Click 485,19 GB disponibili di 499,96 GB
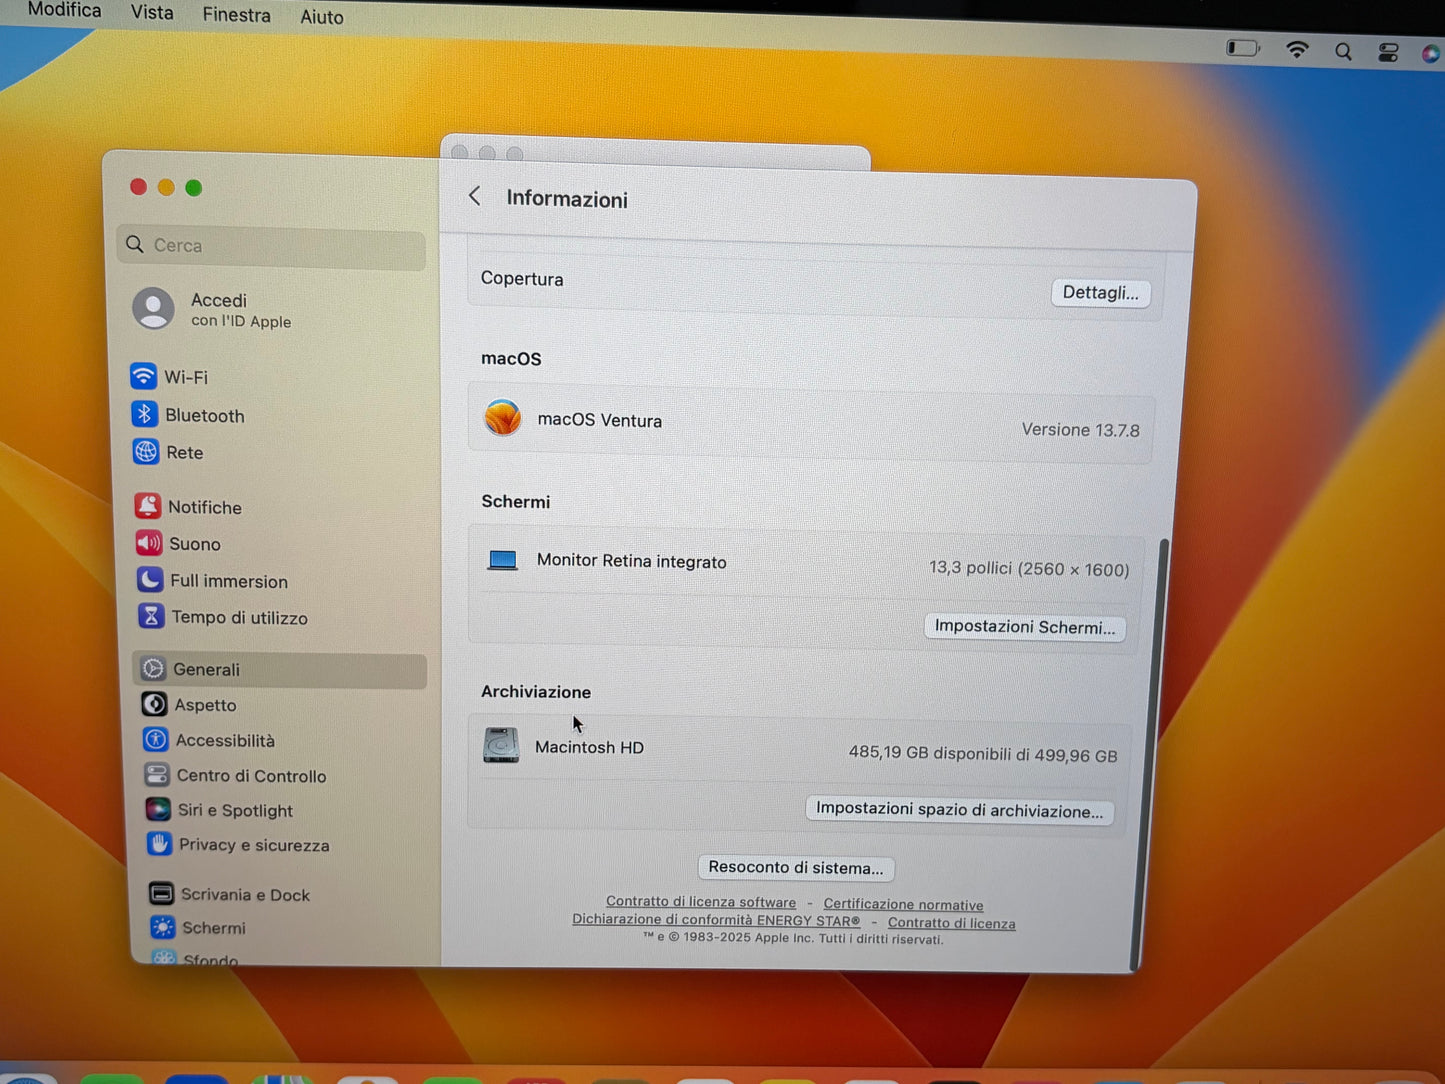 pos(983,754)
